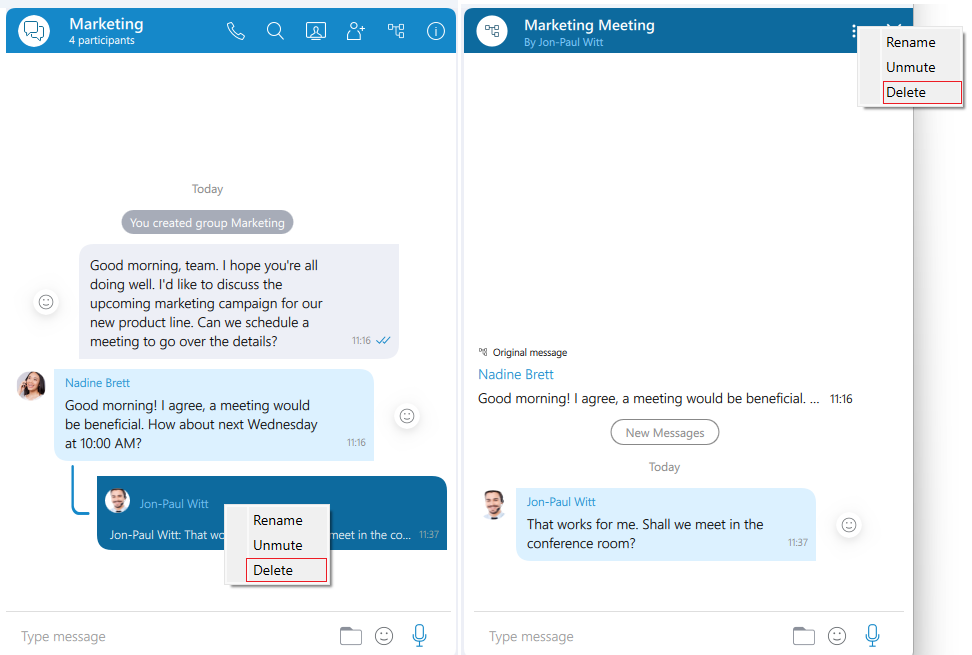Click the By Jon-Paul Witt subtitle
Image resolution: width=972 pixels, height=655 pixels.
pyautogui.click(x=563, y=42)
